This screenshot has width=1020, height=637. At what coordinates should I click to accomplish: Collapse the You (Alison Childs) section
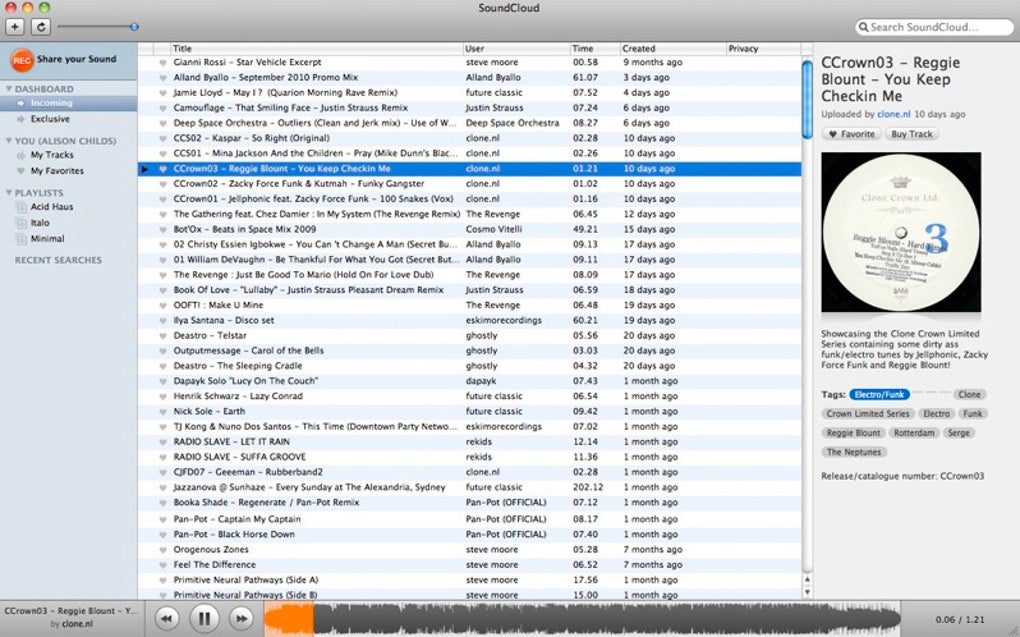tap(9, 141)
